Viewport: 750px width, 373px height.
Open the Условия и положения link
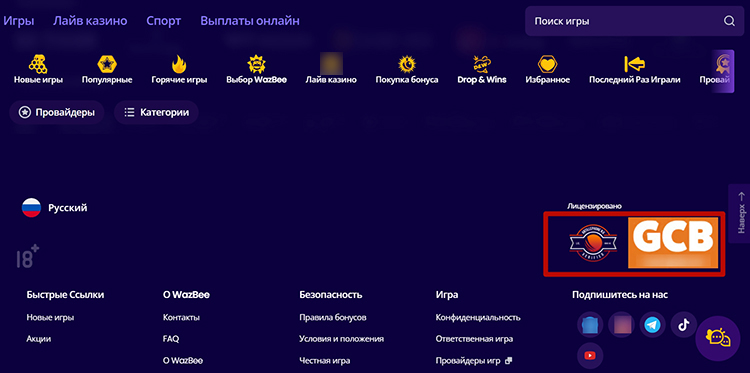click(x=342, y=339)
